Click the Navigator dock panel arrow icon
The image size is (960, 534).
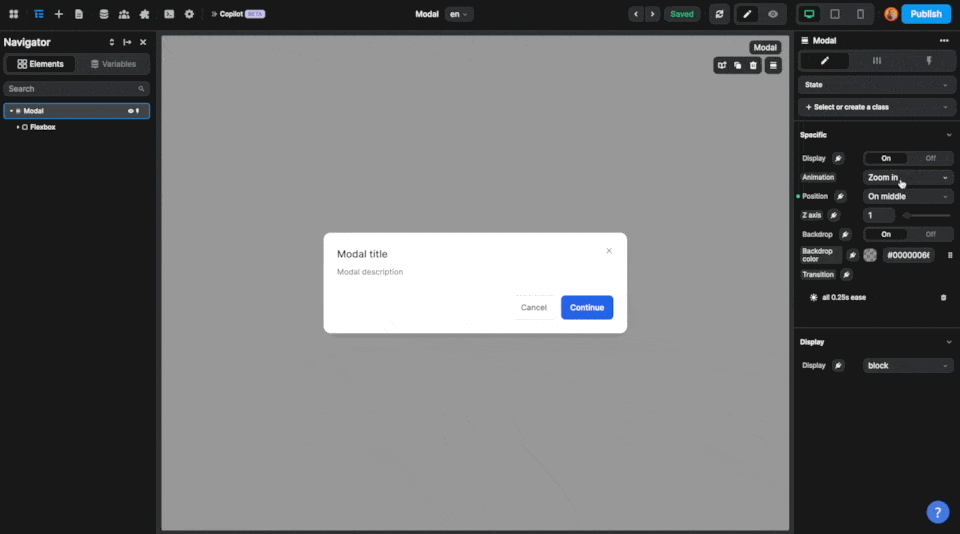click(127, 42)
